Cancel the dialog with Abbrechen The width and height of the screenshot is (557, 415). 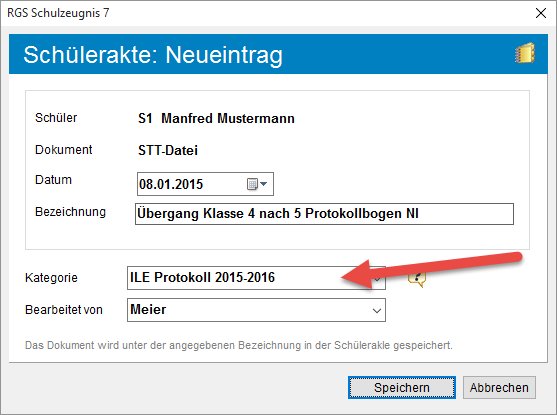499,387
